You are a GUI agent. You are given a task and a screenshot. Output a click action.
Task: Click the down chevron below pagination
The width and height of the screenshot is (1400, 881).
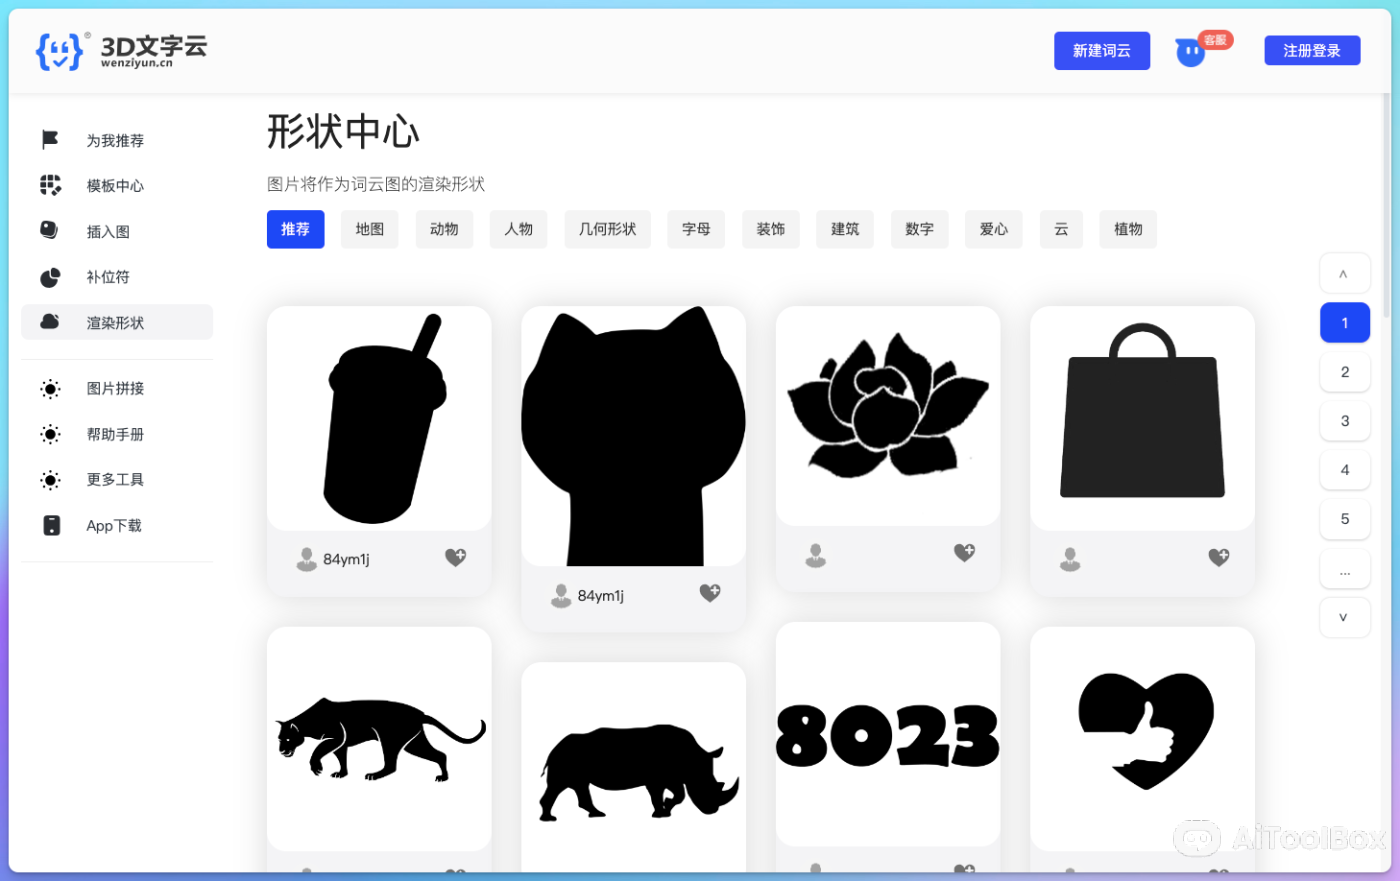[1345, 617]
